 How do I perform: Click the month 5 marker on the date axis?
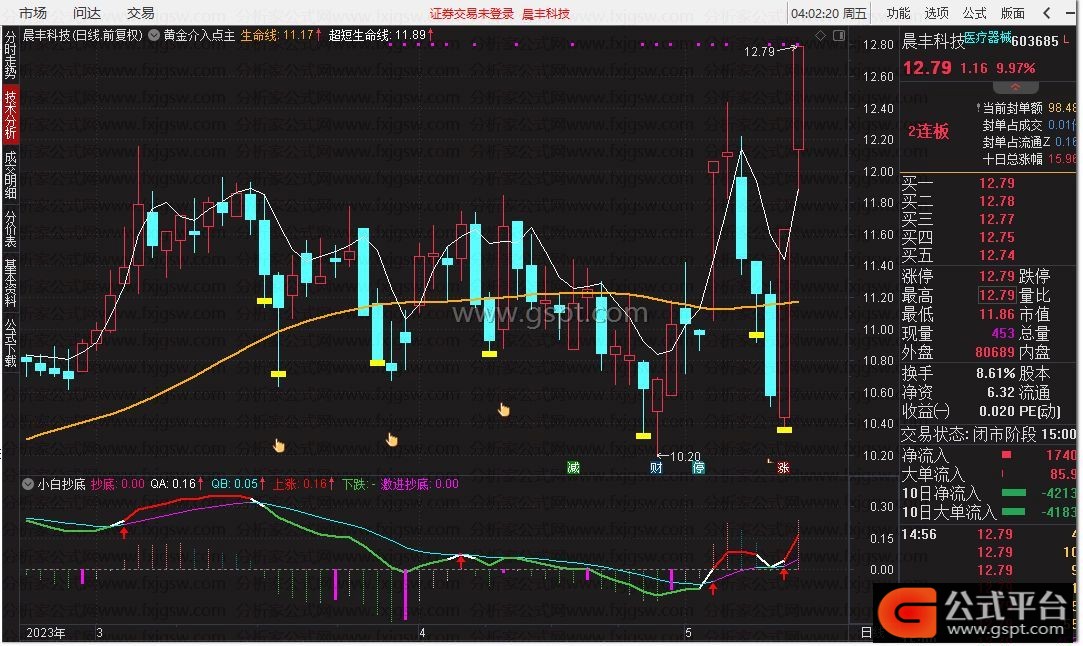pos(688,633)
